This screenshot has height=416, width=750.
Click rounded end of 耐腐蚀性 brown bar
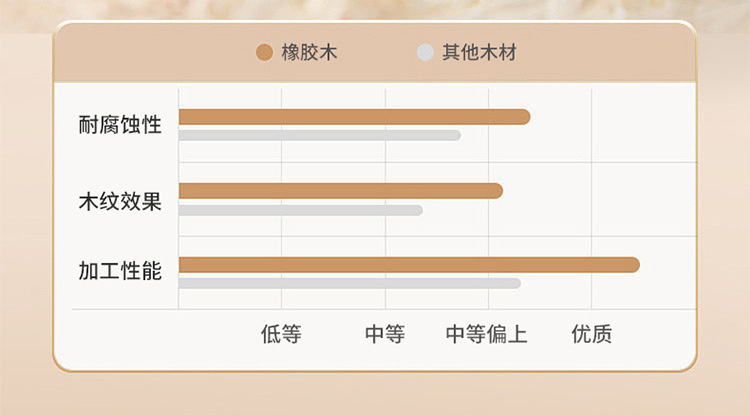click(524, 117)
